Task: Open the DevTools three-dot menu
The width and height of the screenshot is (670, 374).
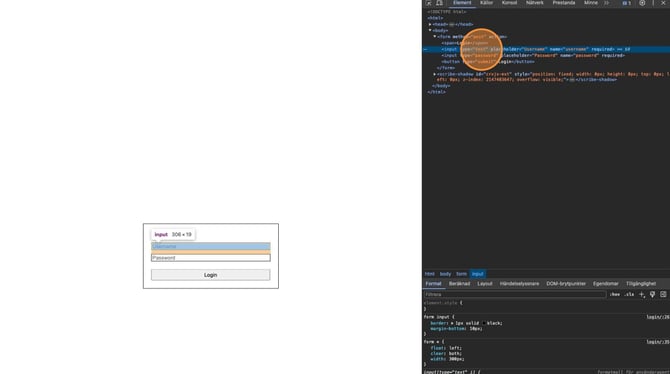Action: click(x=653, y=3)
